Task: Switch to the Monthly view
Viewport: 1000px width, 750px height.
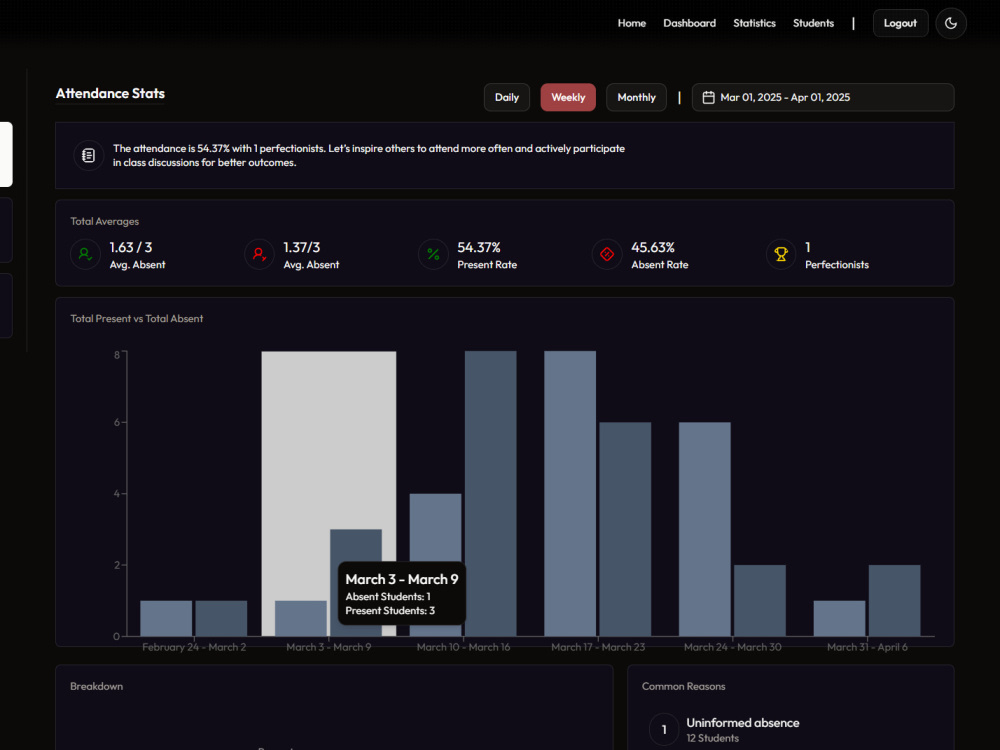Action: pos(636,98)
